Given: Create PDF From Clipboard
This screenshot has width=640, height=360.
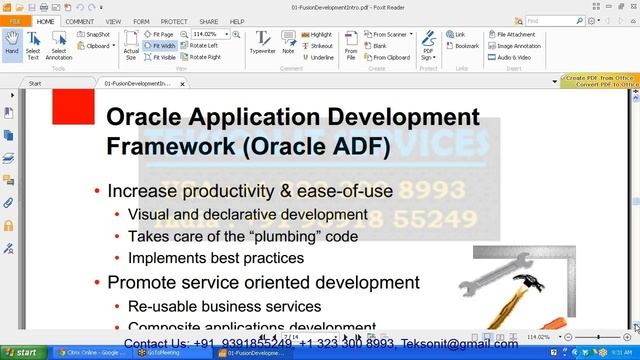Looking at the screenshot, I should coord(387,58).
